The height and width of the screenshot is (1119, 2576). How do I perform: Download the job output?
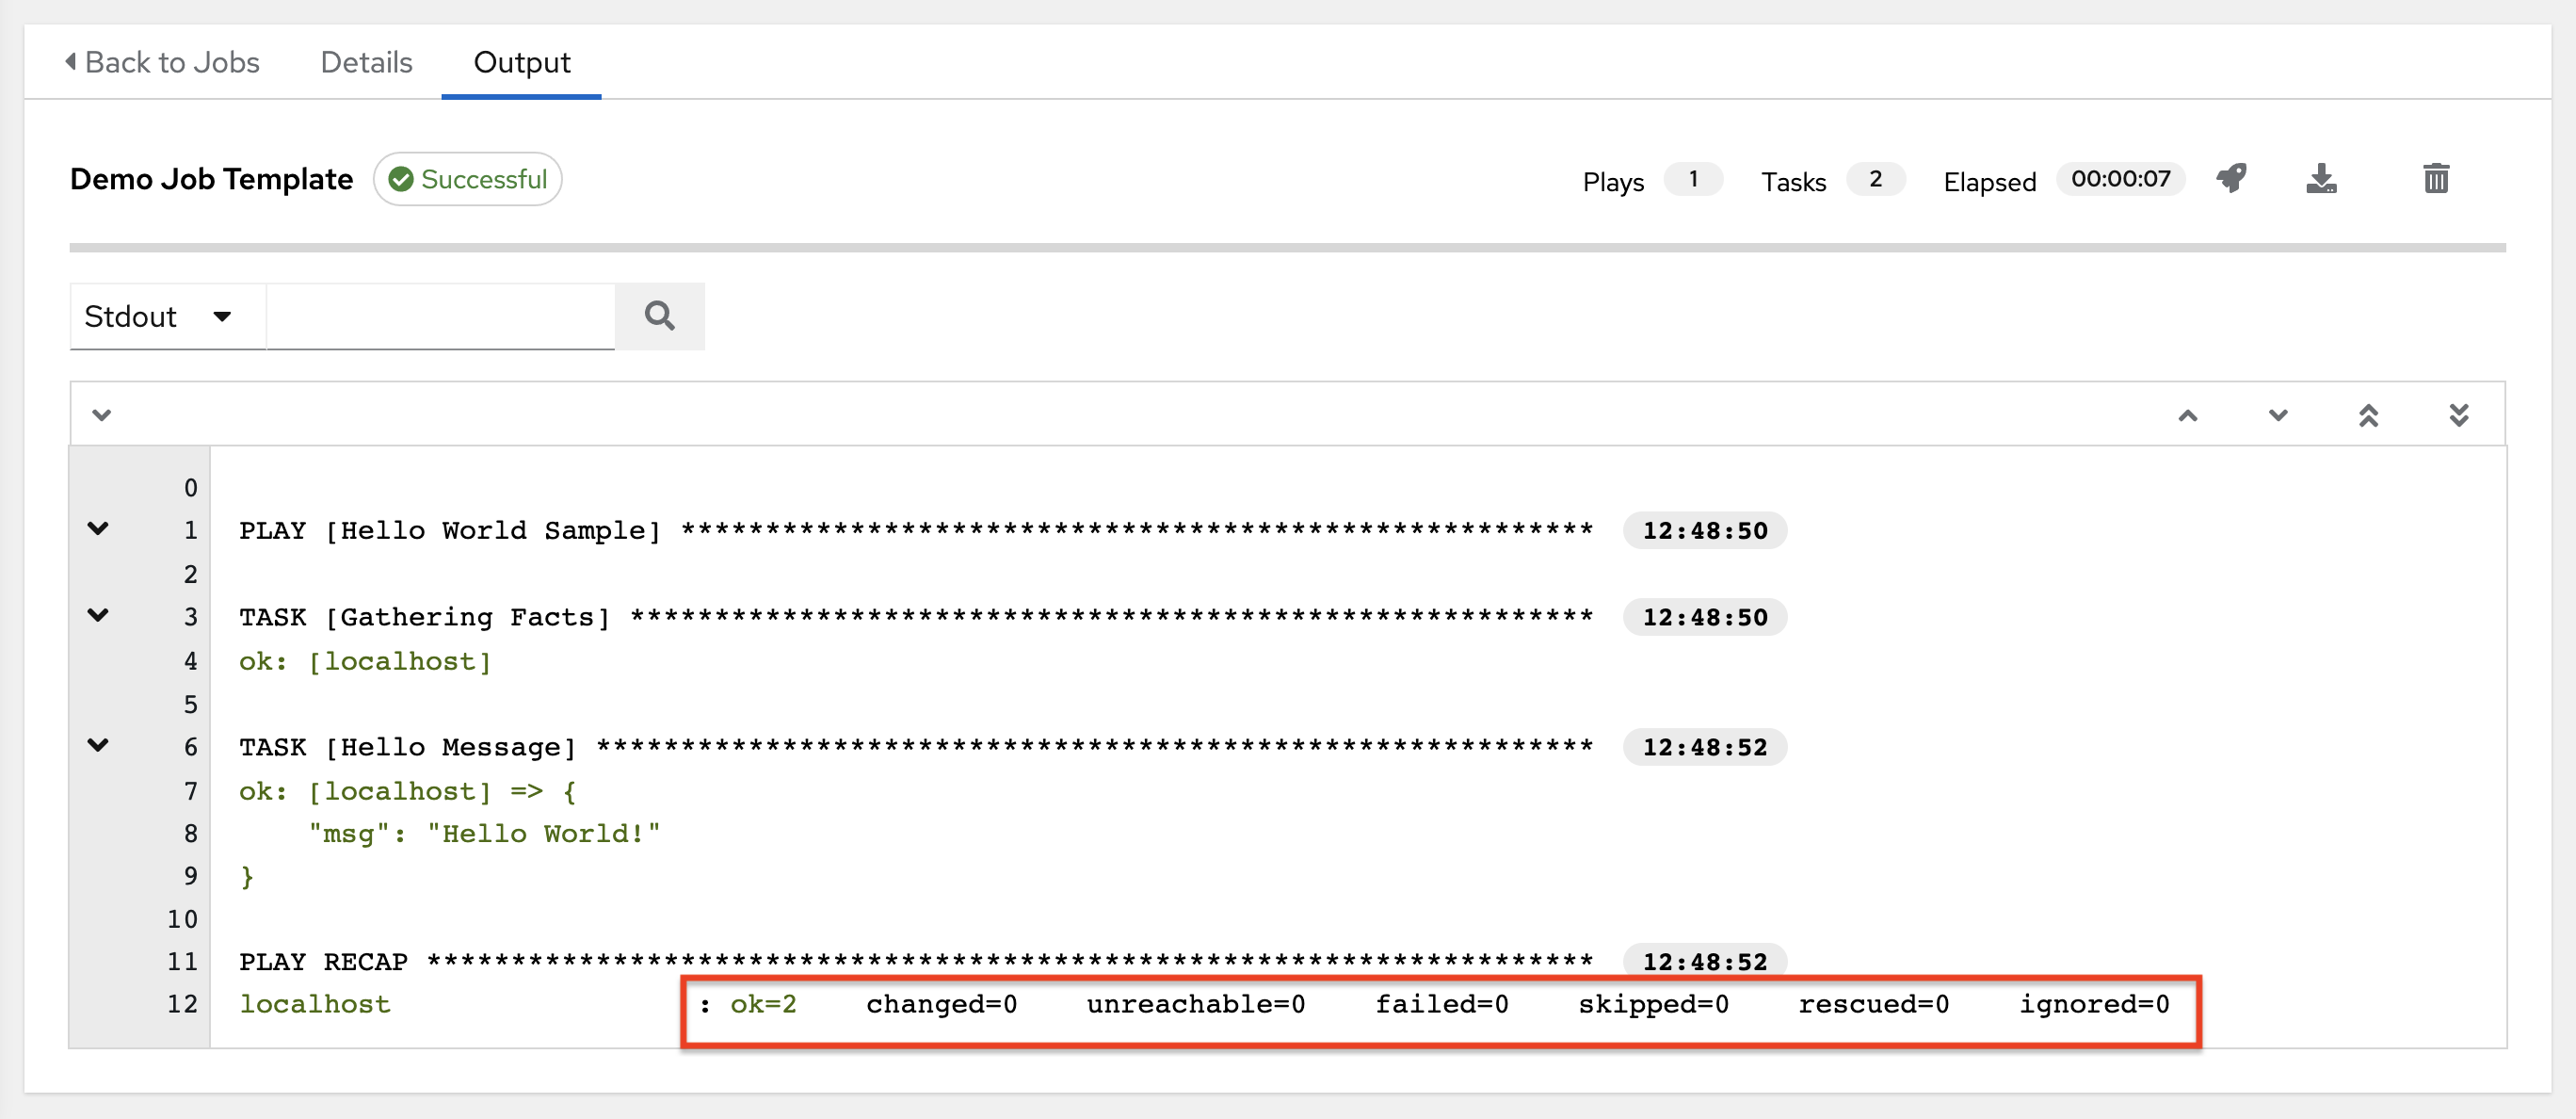(2323, 179)
